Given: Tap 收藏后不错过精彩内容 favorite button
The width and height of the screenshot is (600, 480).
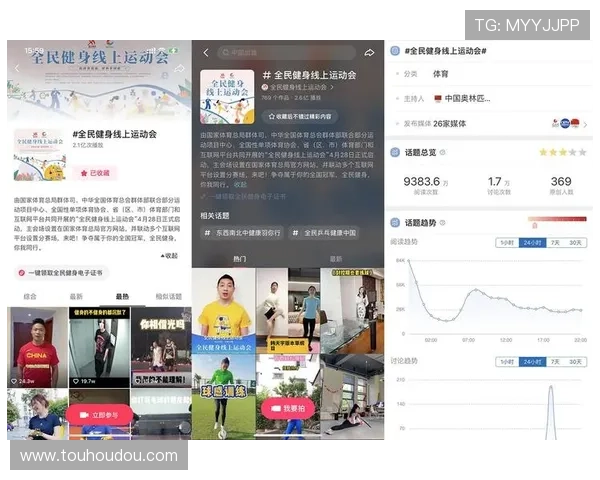Looking at the screenshot, I should tap(300, 116).
